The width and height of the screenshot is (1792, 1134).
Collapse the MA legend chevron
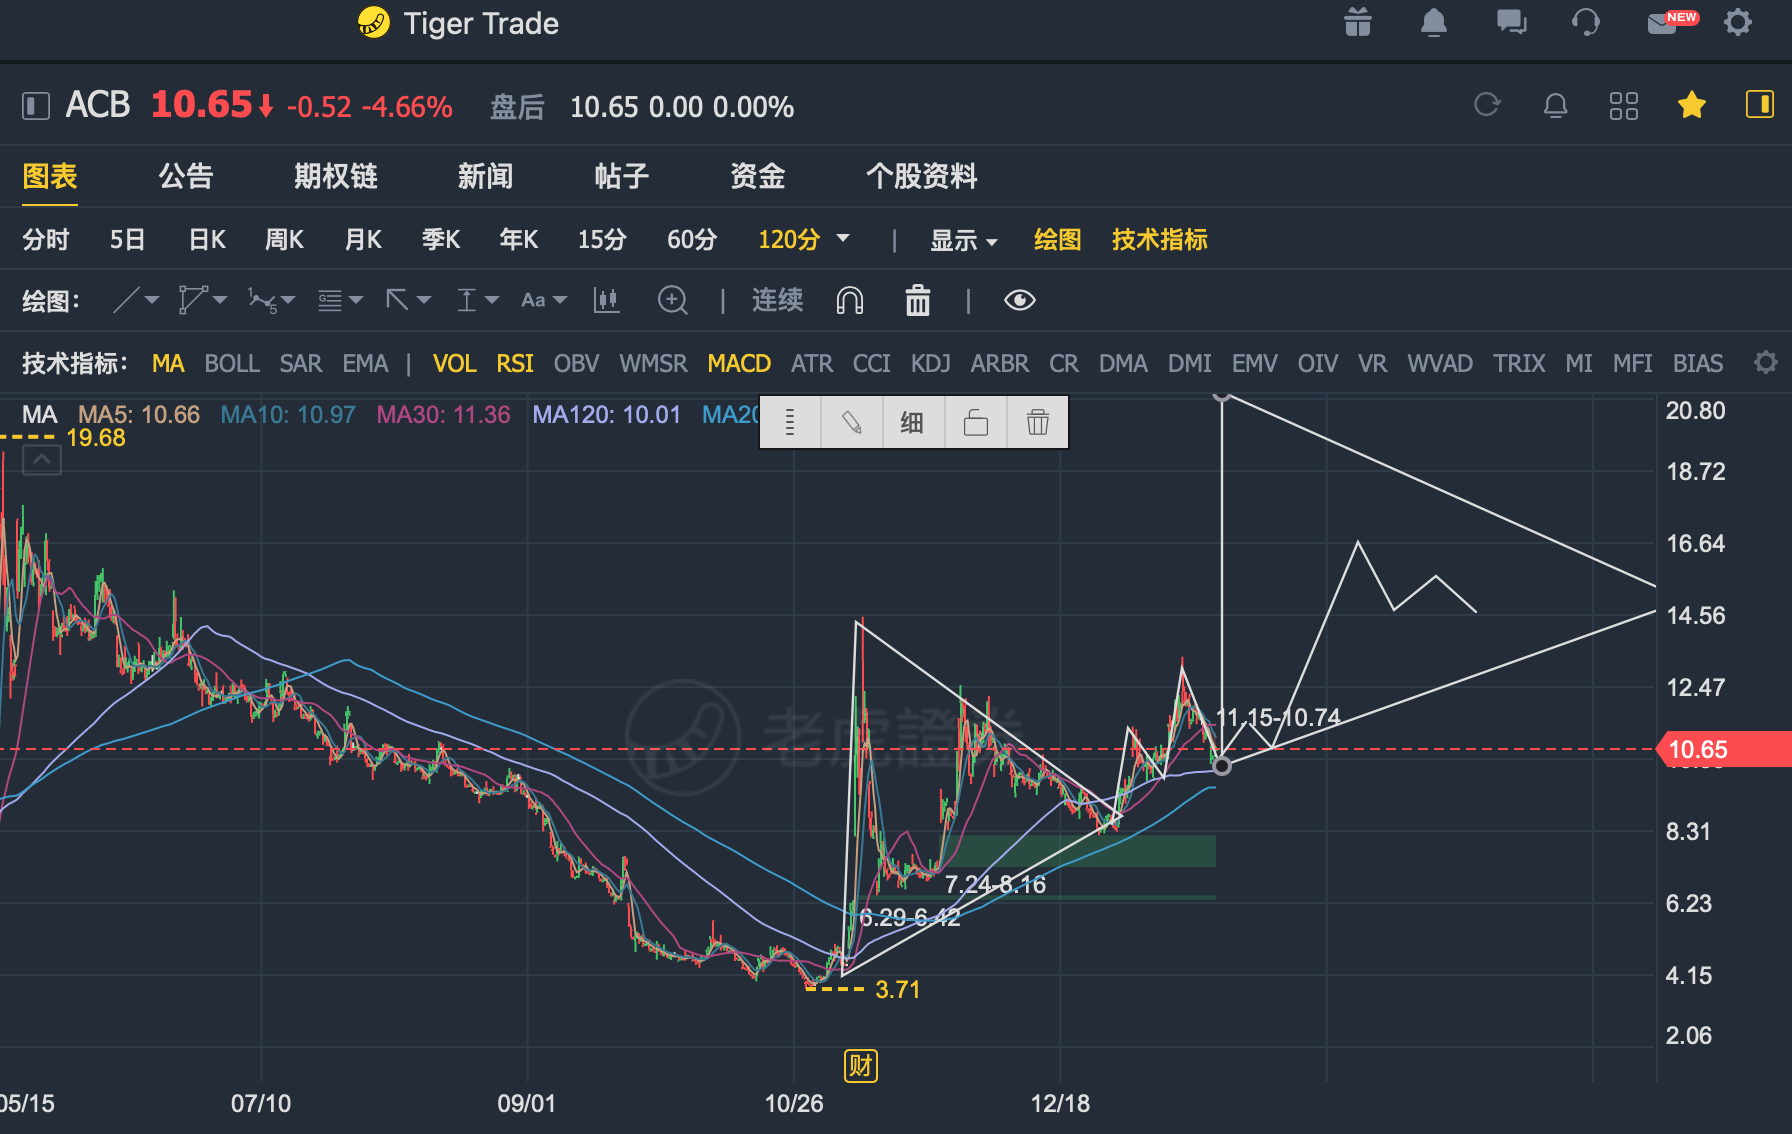point(42,460)
